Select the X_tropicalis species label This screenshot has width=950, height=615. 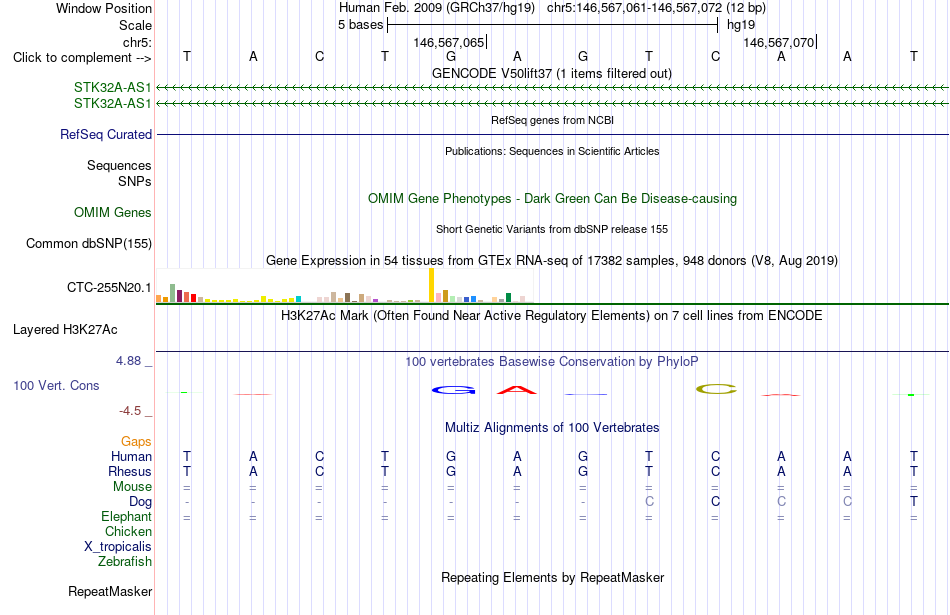[118, 547]
